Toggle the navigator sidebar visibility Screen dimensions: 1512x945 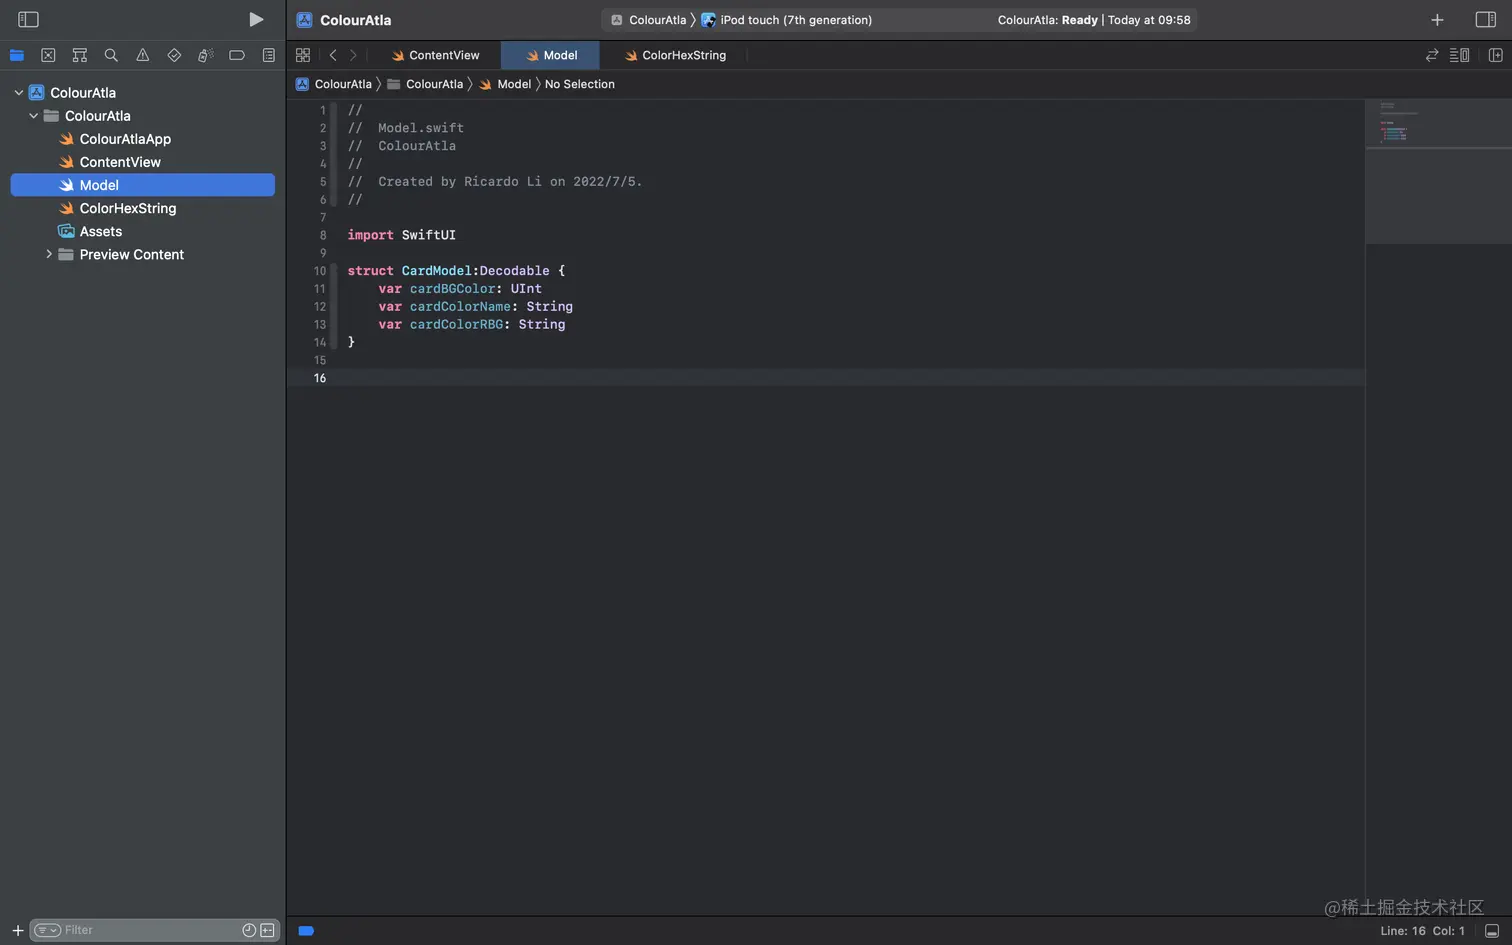[28, 19]
